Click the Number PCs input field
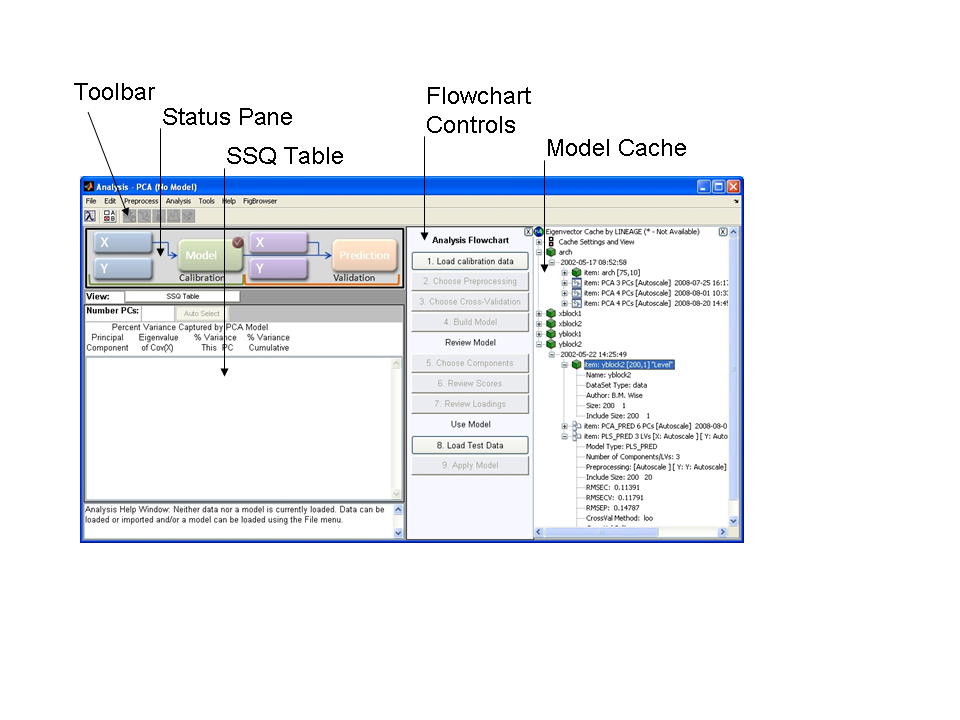960x720 pixels. coord(158,313)
